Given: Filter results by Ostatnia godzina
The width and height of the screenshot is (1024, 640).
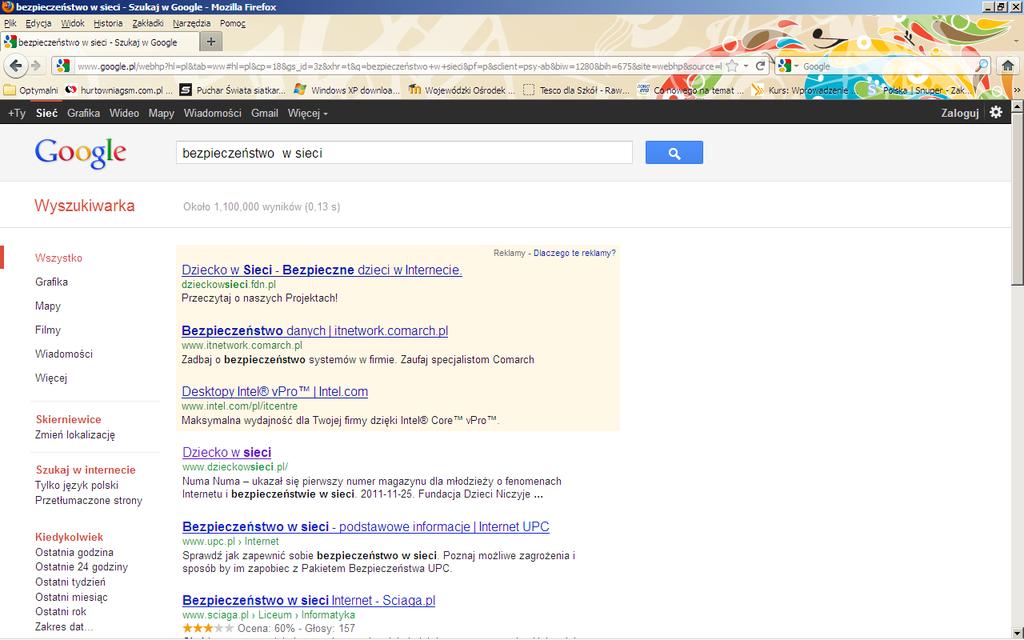Looking at the screenshot, I should coord(74,552).
